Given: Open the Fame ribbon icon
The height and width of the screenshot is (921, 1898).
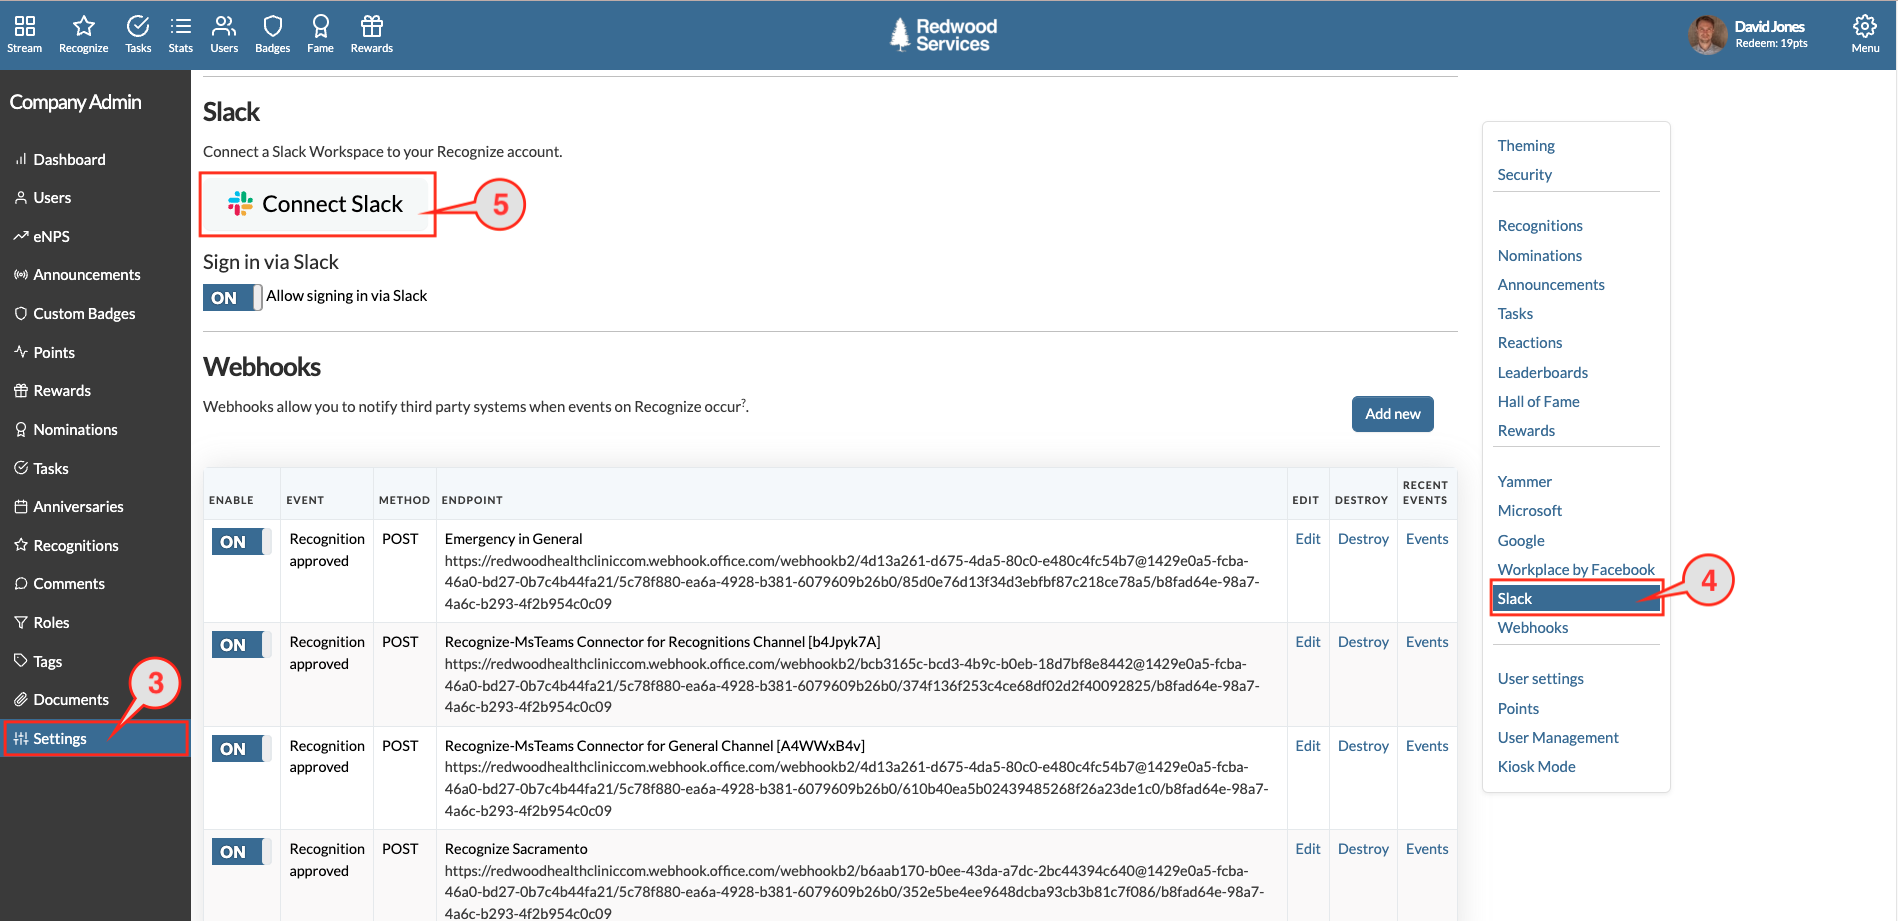Looking at the screenshot, I should coord(320,34).
